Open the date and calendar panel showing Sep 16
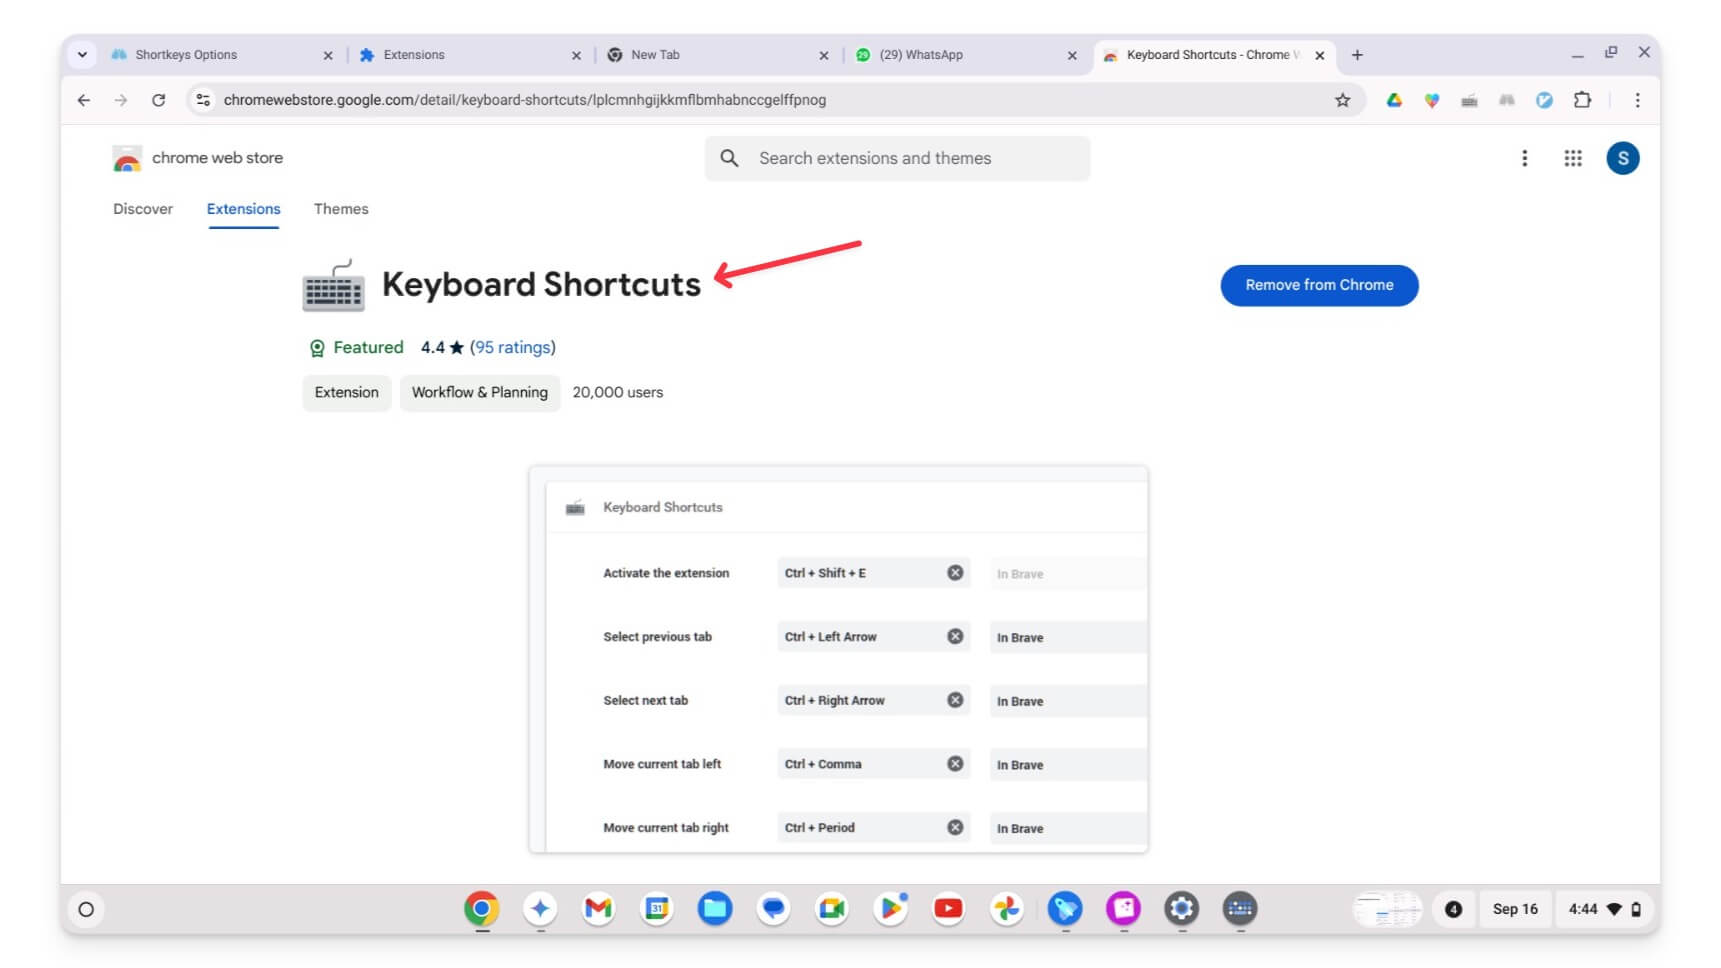Viewport: 1721px width, 968px height. 1515,909
